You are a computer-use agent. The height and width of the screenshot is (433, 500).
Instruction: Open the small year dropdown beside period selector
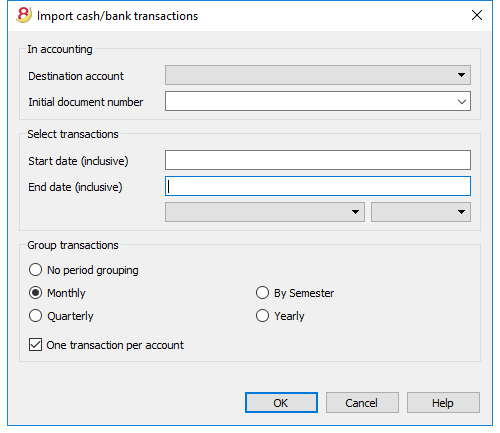pyautogui.click(x=421, y=212)
